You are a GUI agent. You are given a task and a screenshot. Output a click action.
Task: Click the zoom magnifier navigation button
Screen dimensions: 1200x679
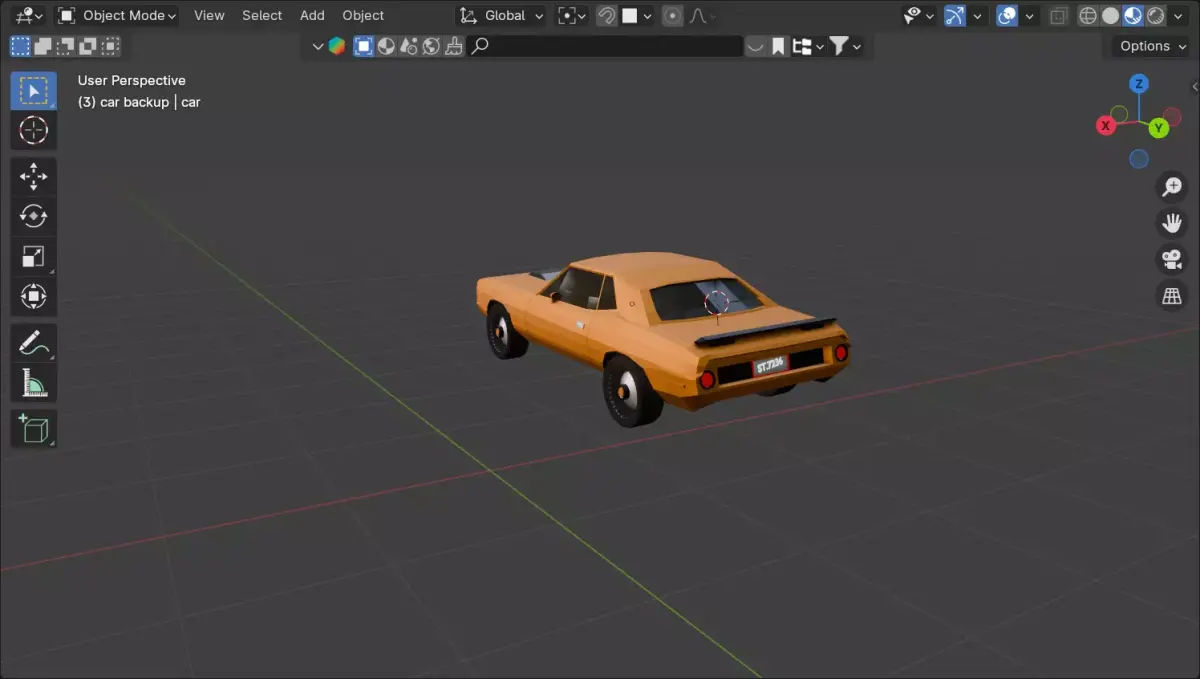tap(1171, 187)
